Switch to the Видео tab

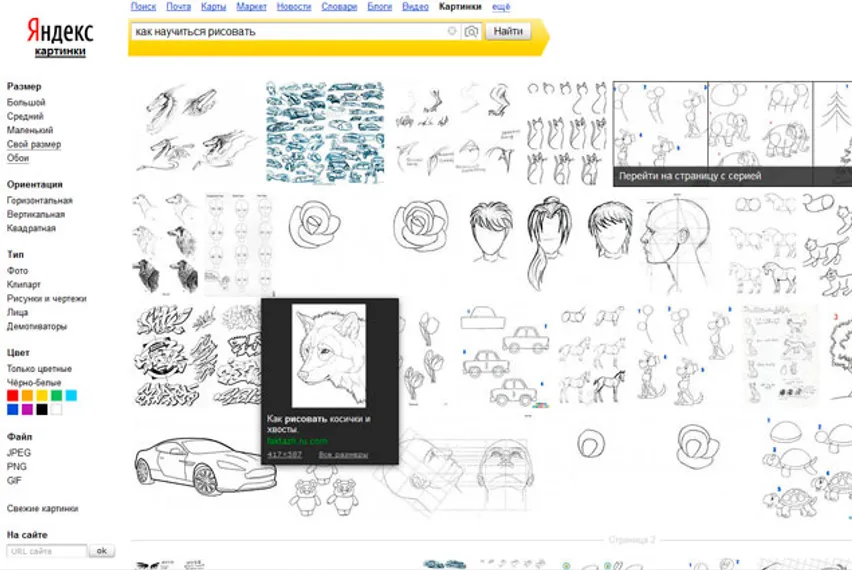click(415, 6)
